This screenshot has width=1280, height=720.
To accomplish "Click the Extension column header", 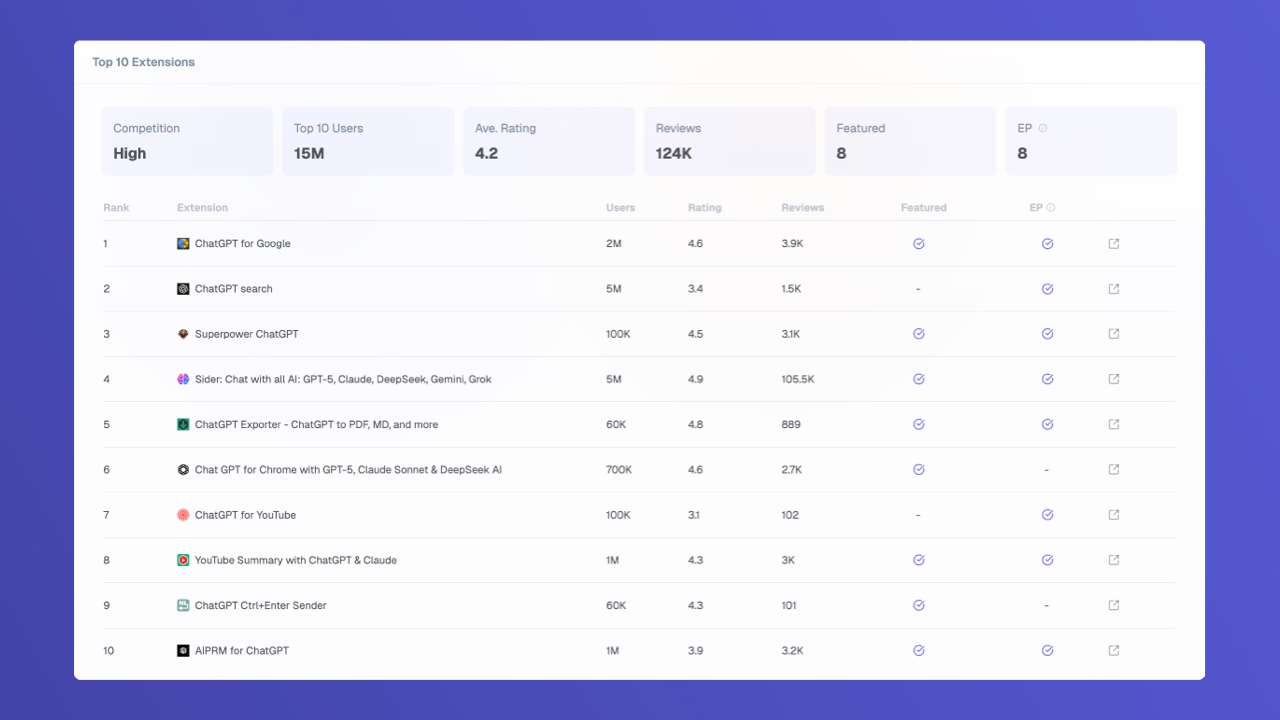I will 203,208.
